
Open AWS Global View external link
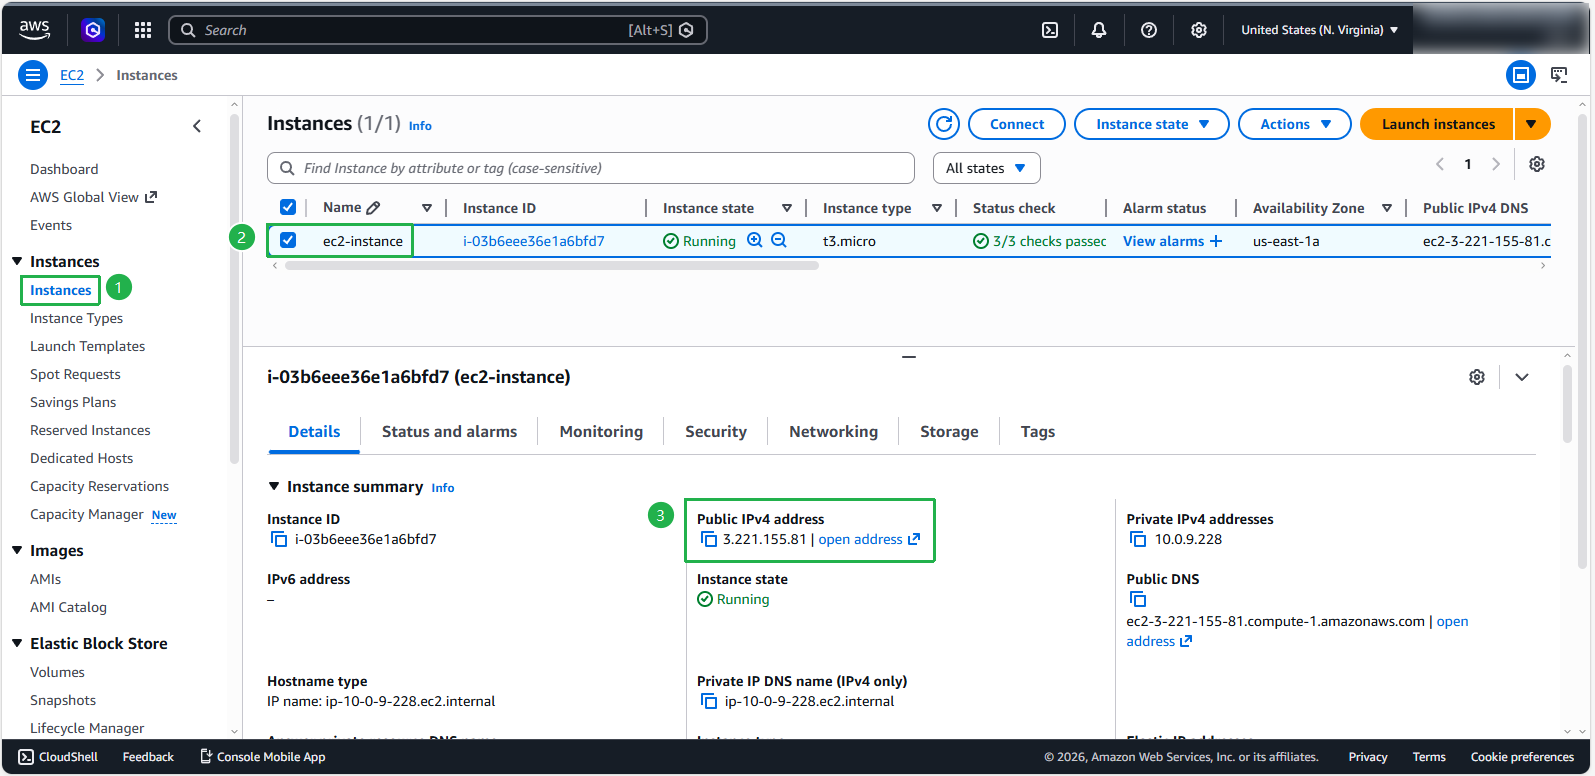[93, 197]
